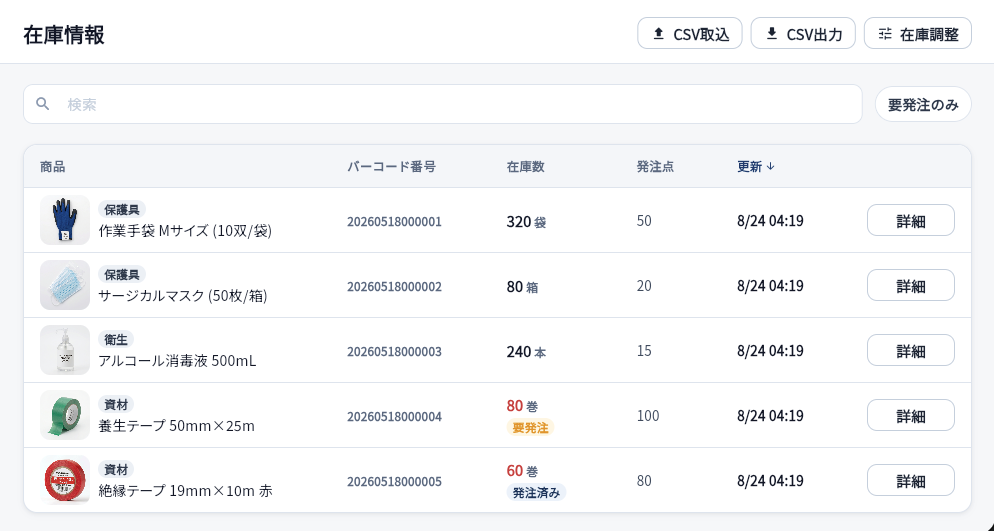994x531 pixels.
Task: Open the 在庫調整 stock adjustment
Action: (918, 34)
